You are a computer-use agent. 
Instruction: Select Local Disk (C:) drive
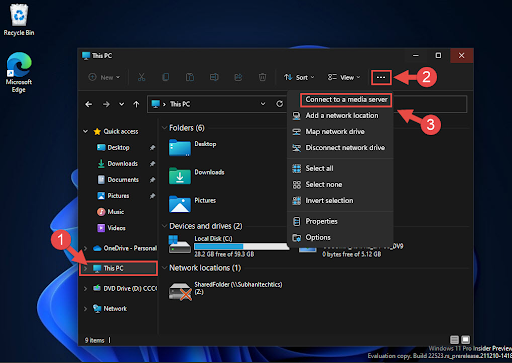click(228, 246)
